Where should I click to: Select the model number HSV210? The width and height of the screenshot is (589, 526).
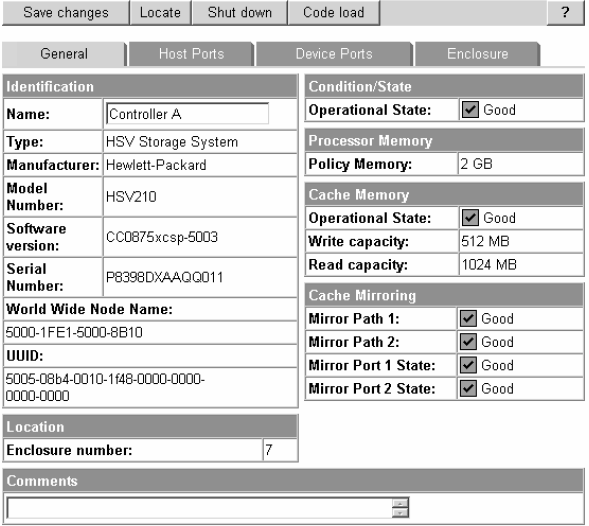pos(131,196)
